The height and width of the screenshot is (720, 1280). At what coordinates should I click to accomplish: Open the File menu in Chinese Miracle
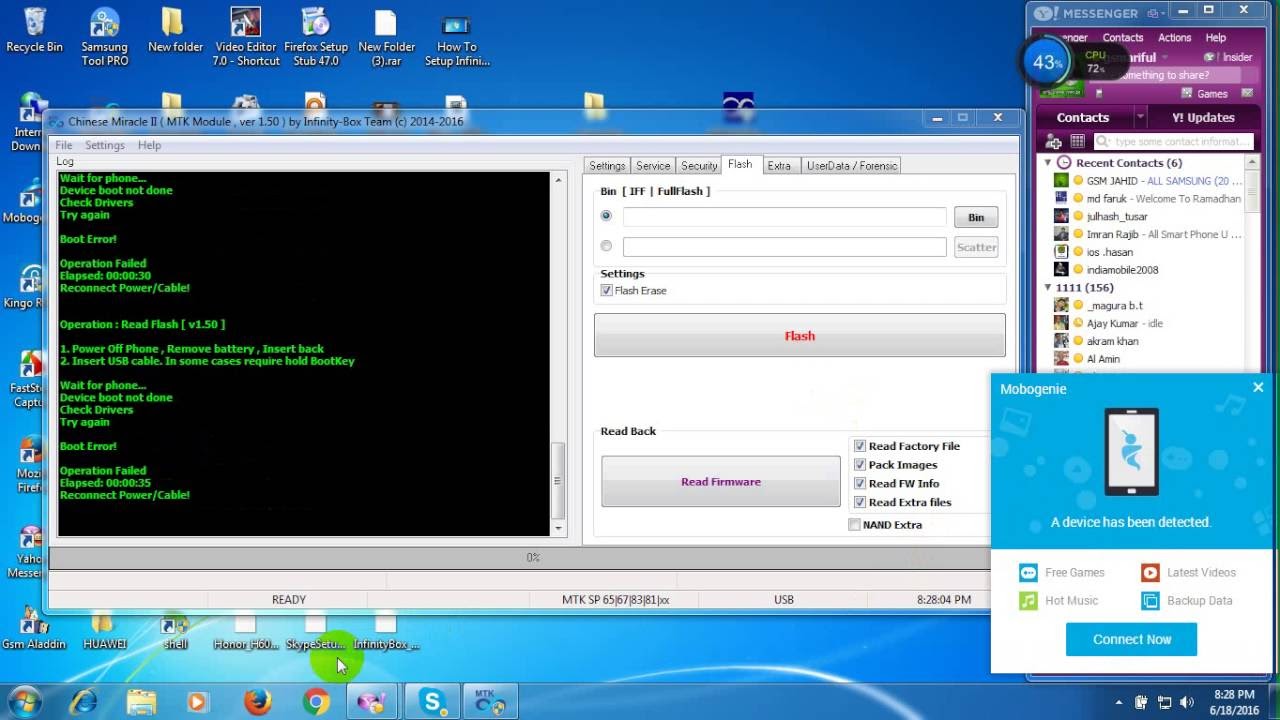(64, 145)
